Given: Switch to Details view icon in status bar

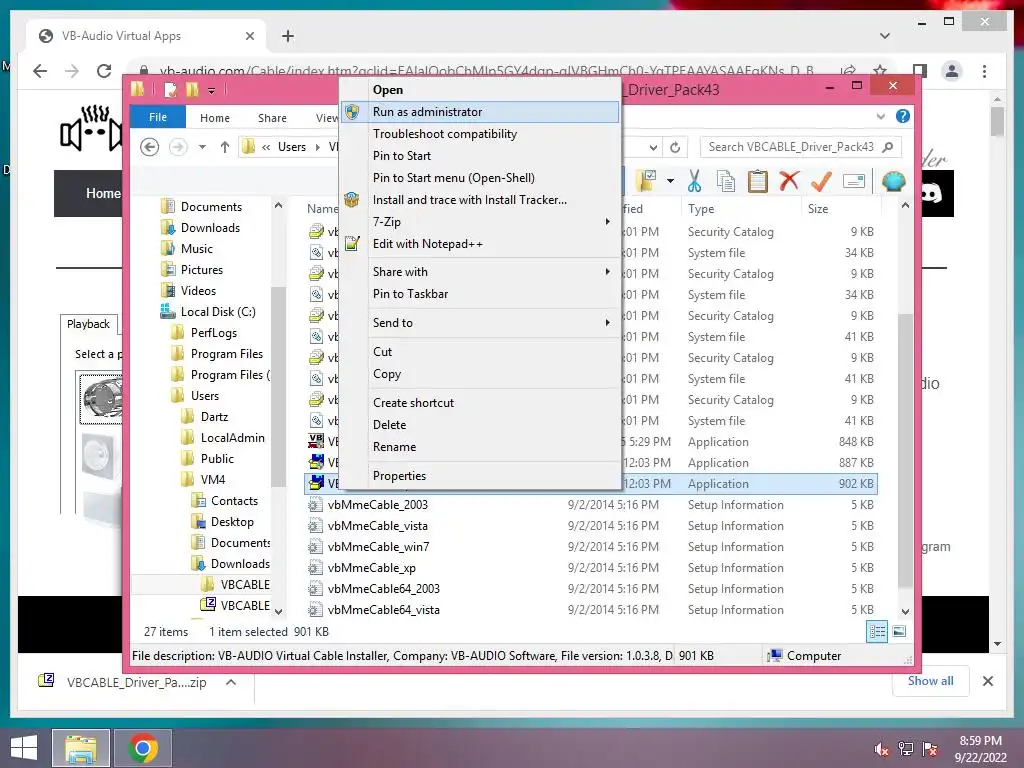Looking at the screenshot, I should click(x=877, y=632).
